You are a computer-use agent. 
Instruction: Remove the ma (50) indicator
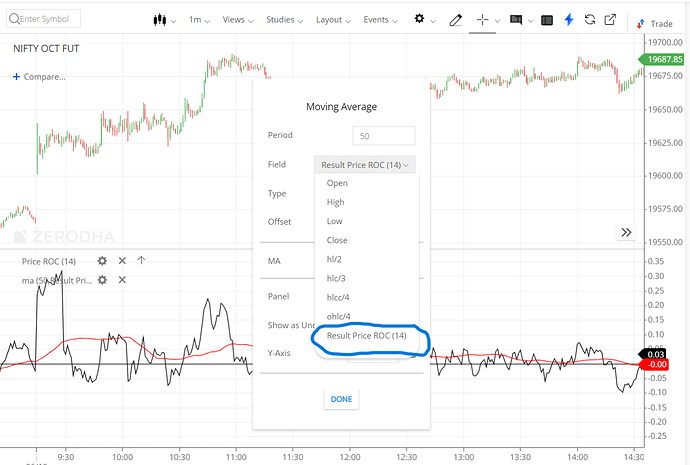[122, 280]
